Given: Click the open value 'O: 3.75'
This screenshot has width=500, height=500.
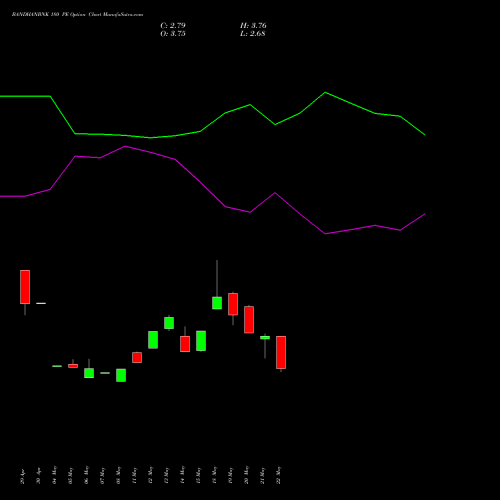Looking at the screenshot, I should click(x=173, y=34).
